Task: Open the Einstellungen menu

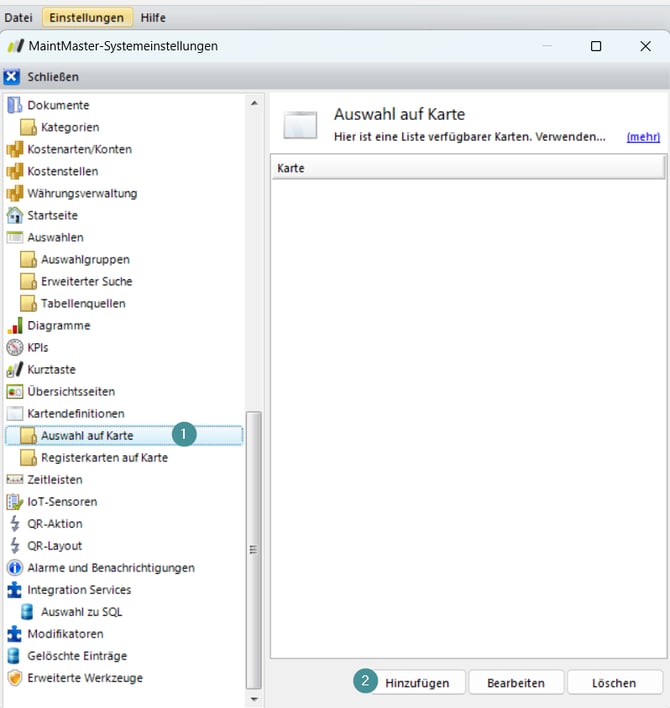Action: (87, 18)
